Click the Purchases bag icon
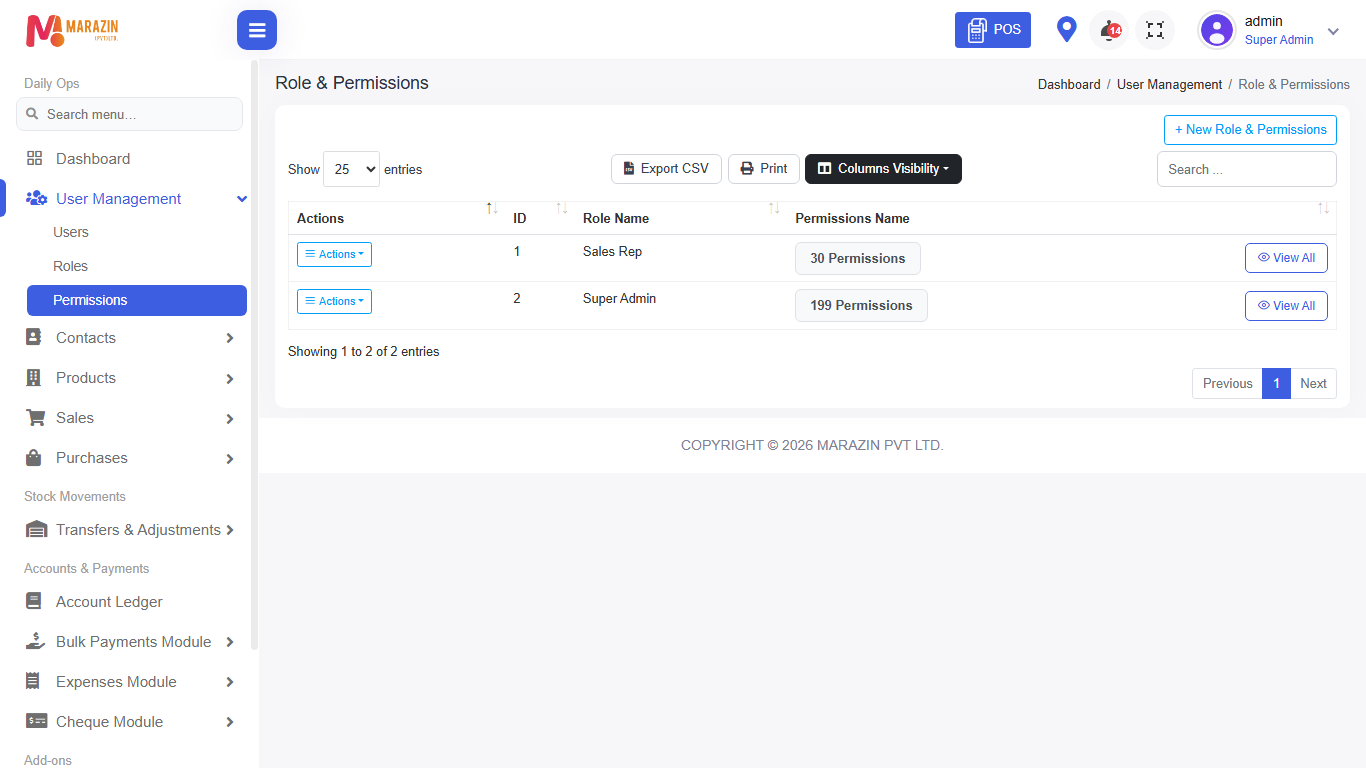 (34, 458)
